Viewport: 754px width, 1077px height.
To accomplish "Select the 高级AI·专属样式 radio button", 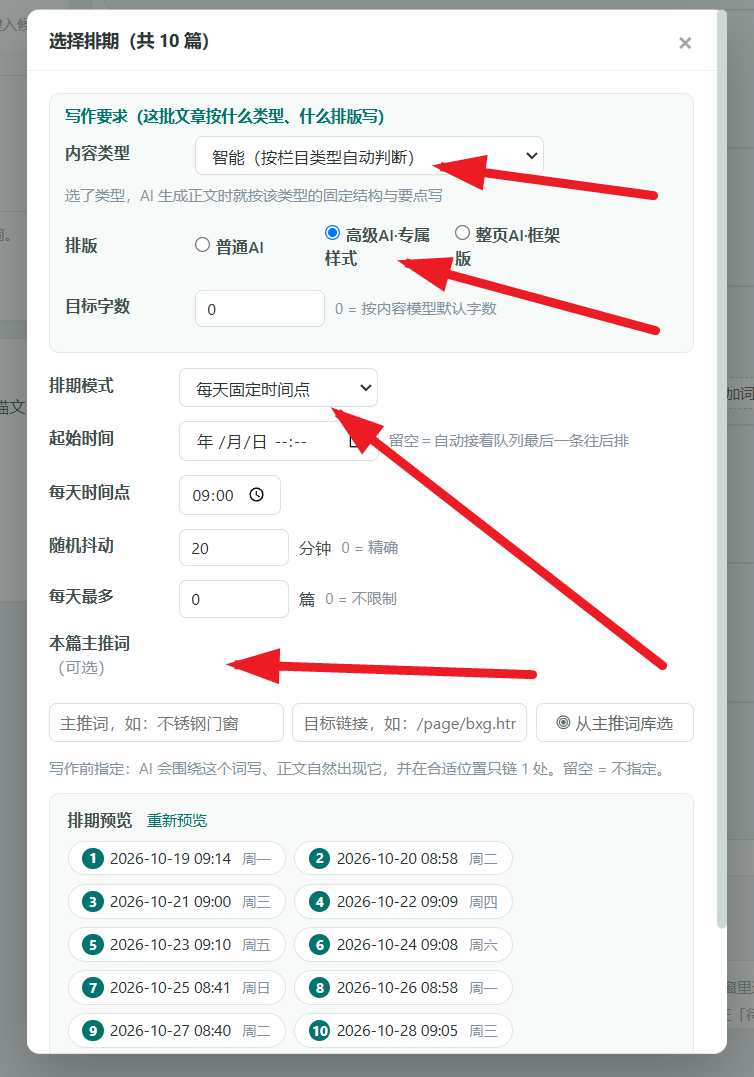I will click(332, 233).
